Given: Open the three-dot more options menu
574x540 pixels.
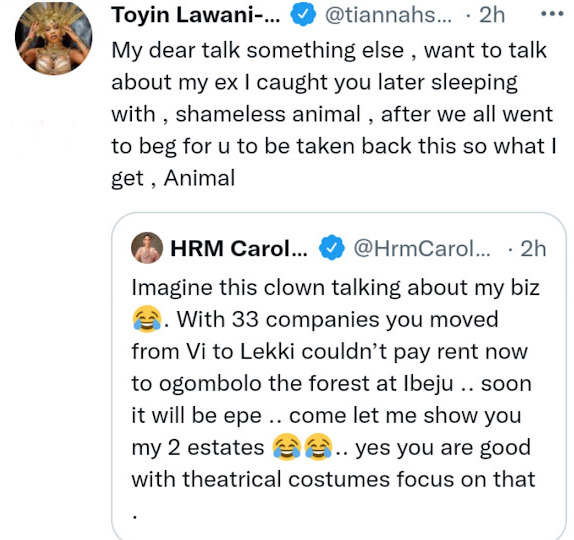Looking at the screenshot, I should point(552,14).
